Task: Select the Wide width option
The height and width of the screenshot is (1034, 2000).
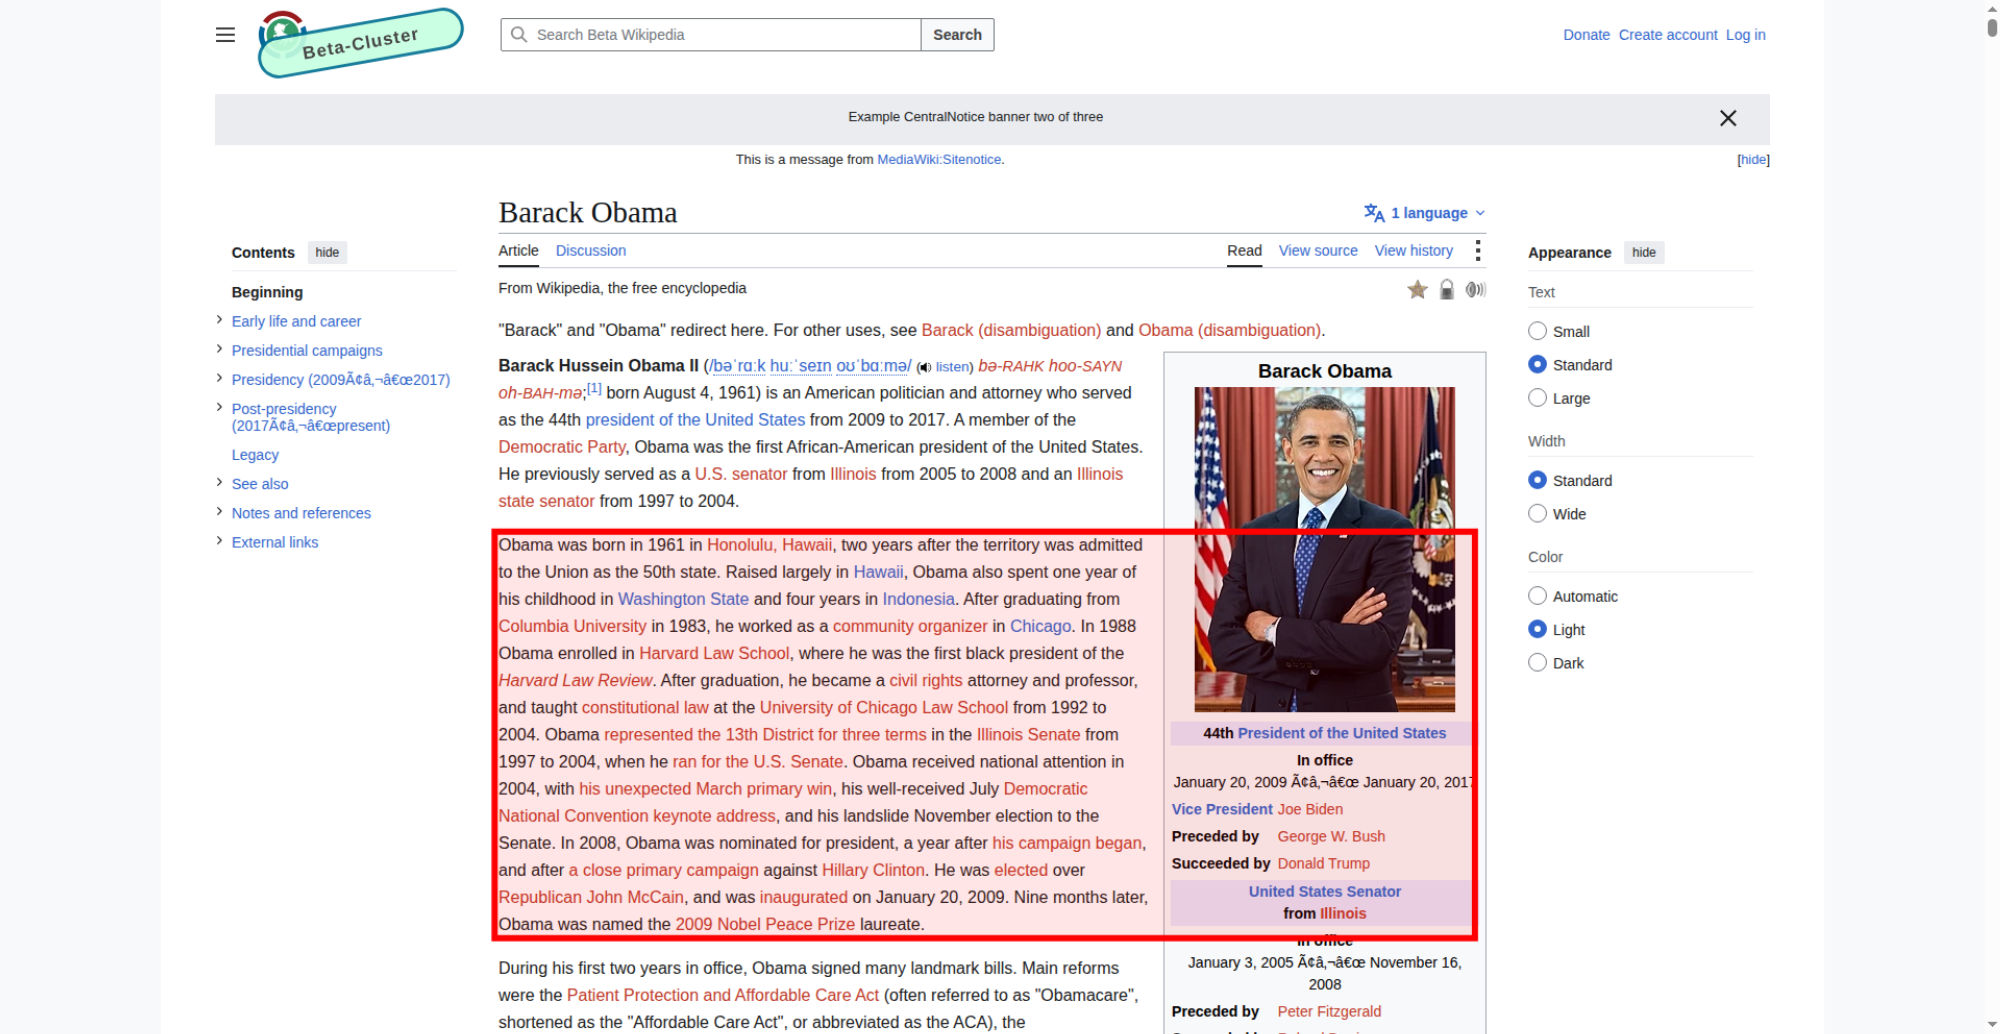Action: pyautogui.click(x=1537, y=514)
